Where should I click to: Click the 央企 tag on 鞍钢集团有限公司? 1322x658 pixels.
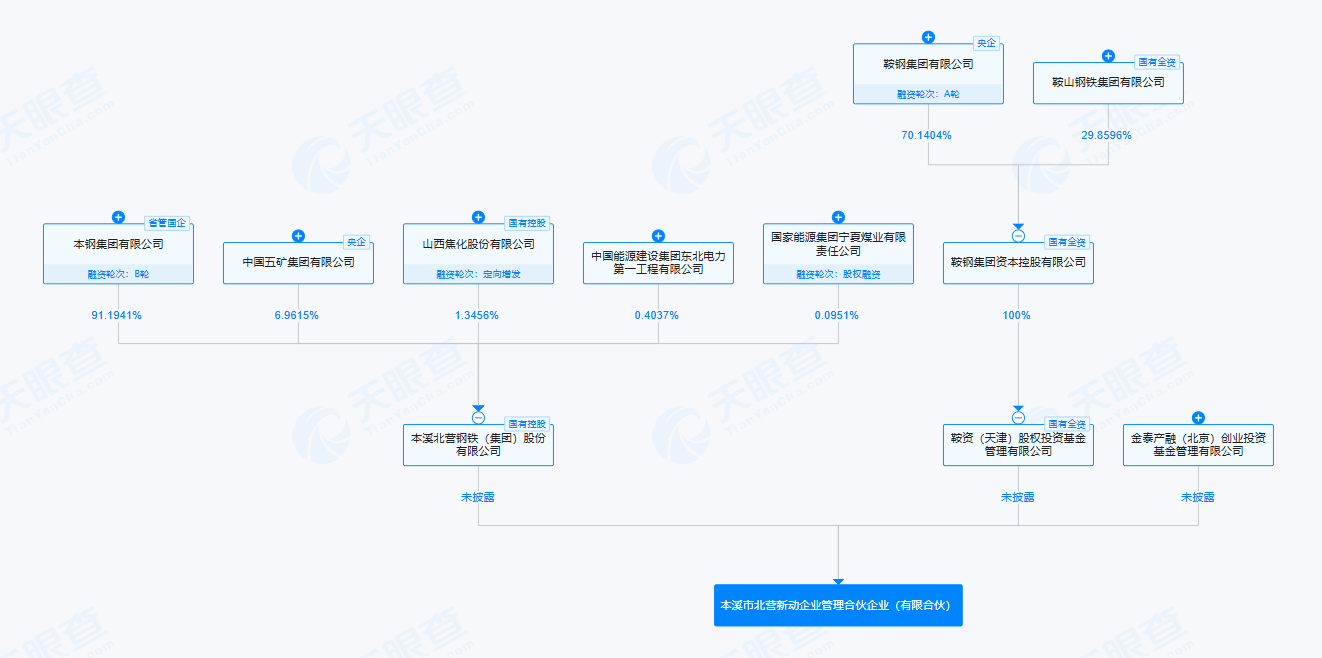pyautogui.click(x=987, y=43)
